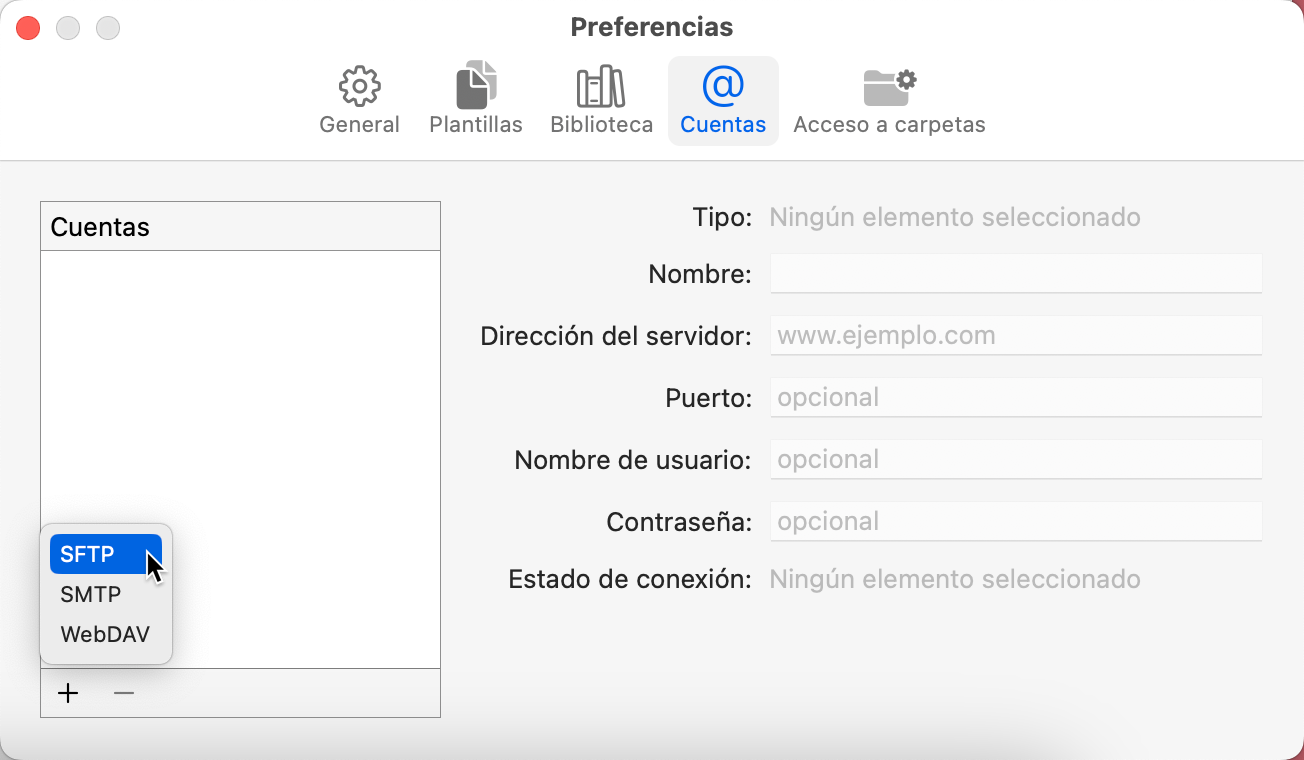
Task: Remove selected account with the minus icon
Action: coord(123,692)
